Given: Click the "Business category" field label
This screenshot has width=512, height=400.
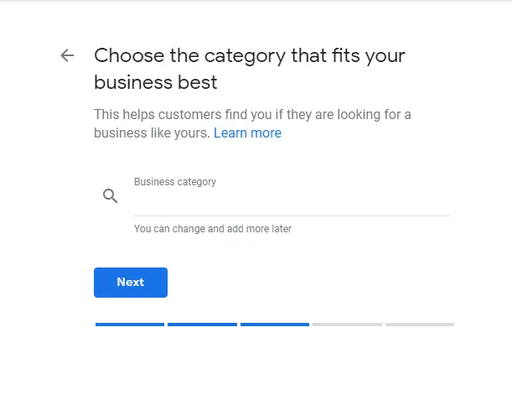Looking at the screenshot, I should click(x=175, y=182).
